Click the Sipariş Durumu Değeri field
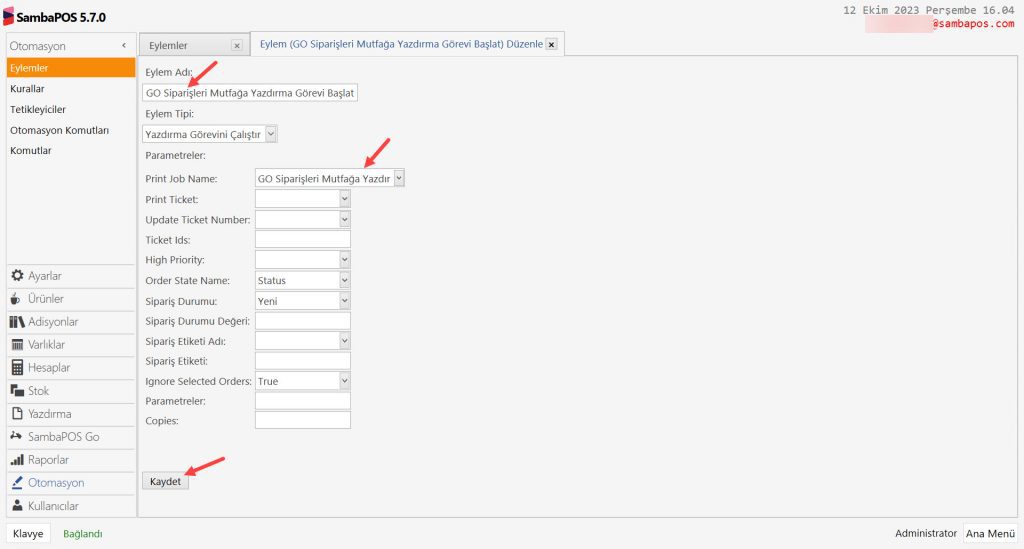The image size is (1024, 549). tap(303, 321)
